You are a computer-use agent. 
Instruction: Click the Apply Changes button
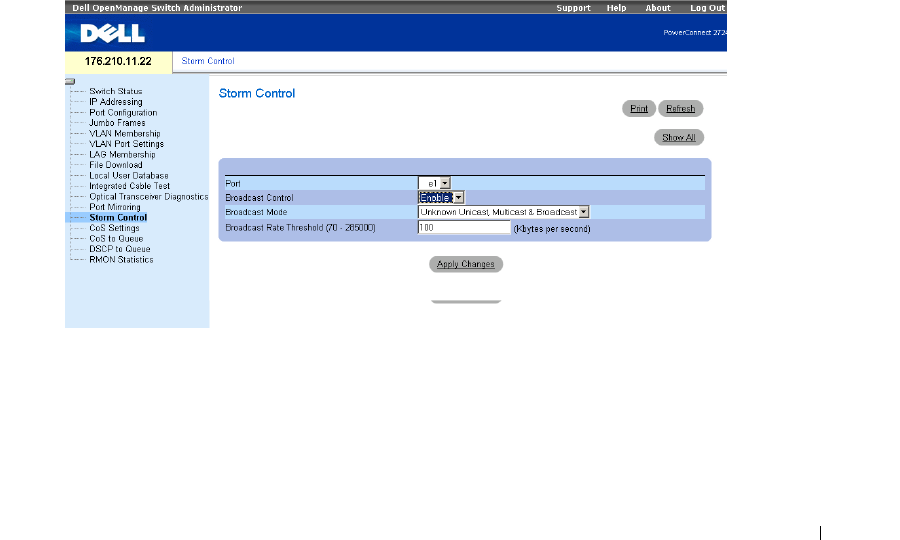point(465,264)
